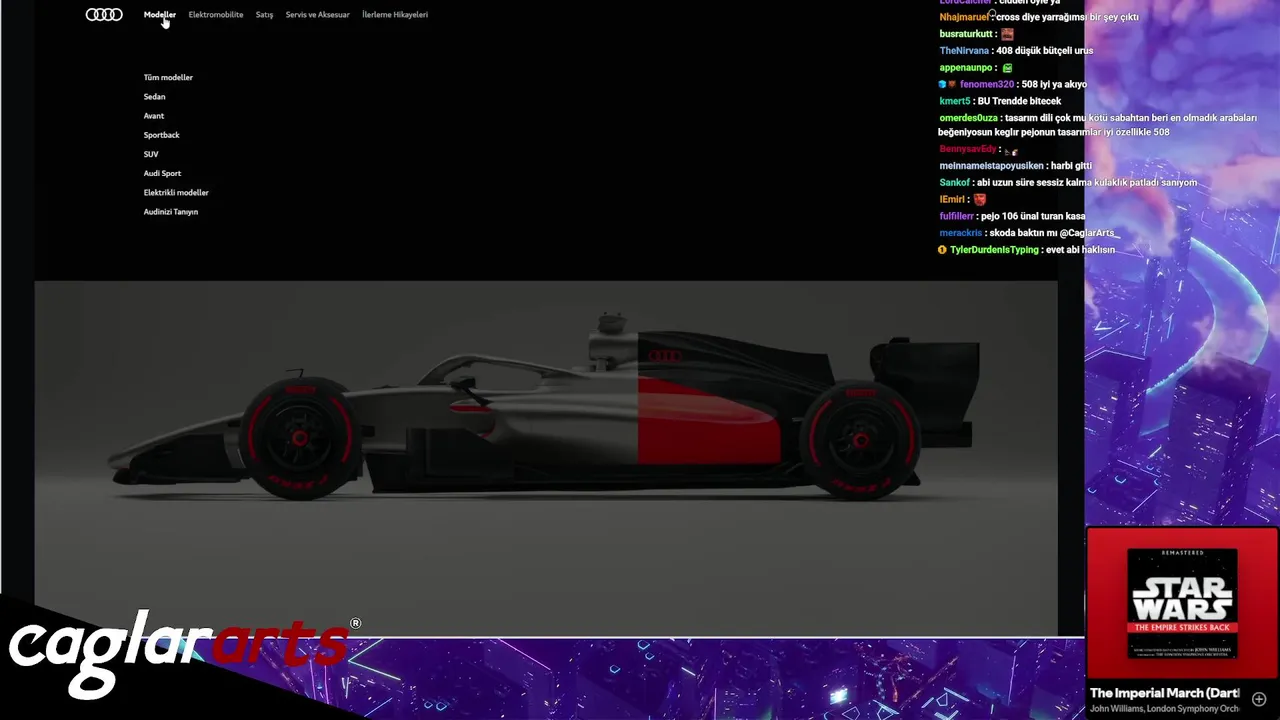Open the Elektromobilite menu
Screen dimensions: 1280x720
pyautogui.click(x=216, y=15)
